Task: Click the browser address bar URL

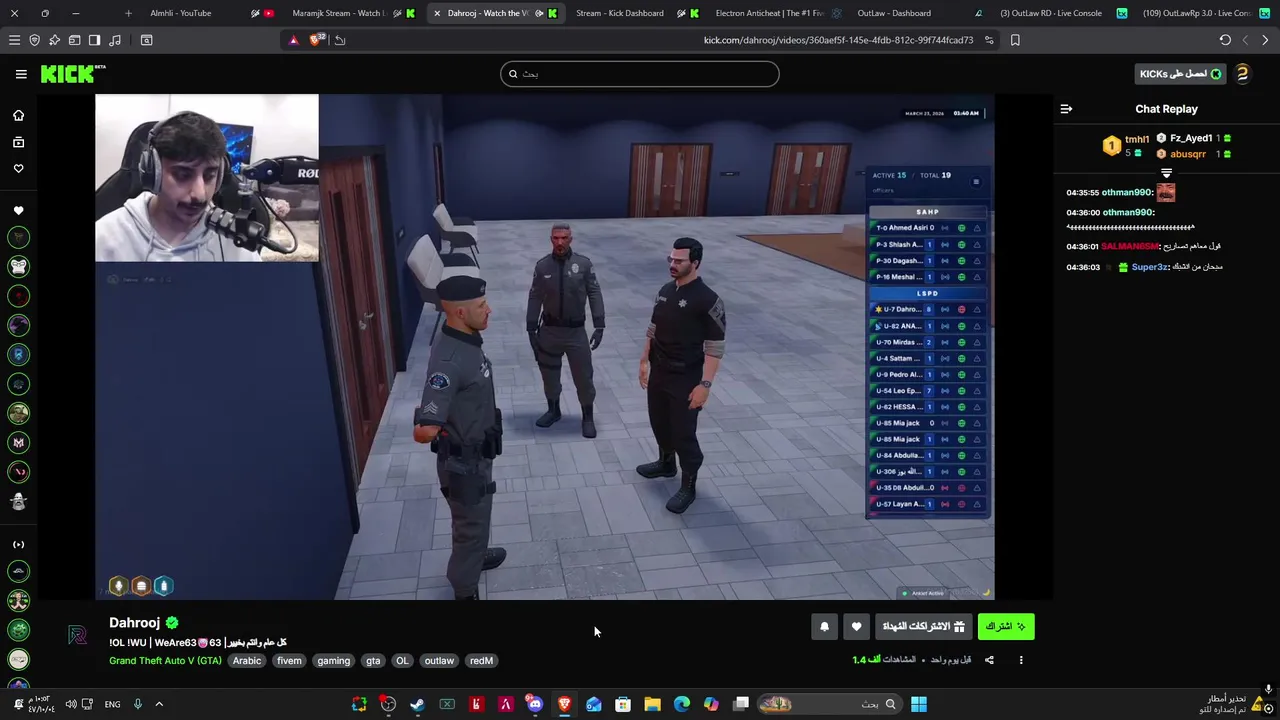Action: tap(838, 40)
